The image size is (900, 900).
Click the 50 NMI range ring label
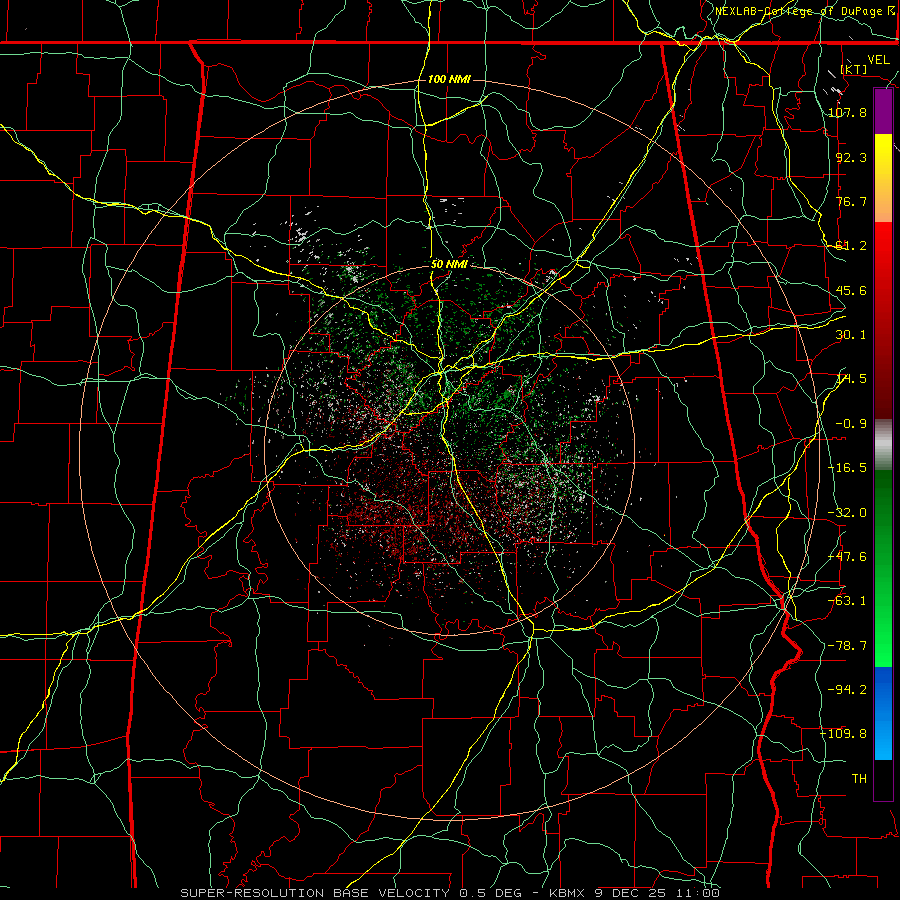(449, 264)
